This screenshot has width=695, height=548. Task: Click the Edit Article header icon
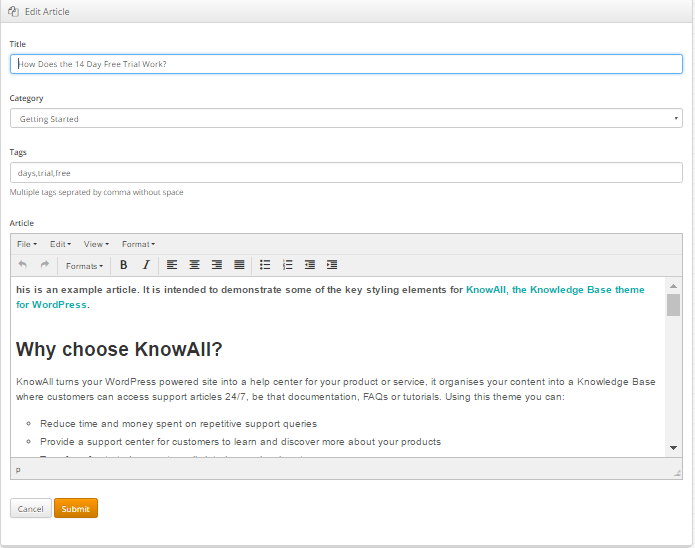13,12
